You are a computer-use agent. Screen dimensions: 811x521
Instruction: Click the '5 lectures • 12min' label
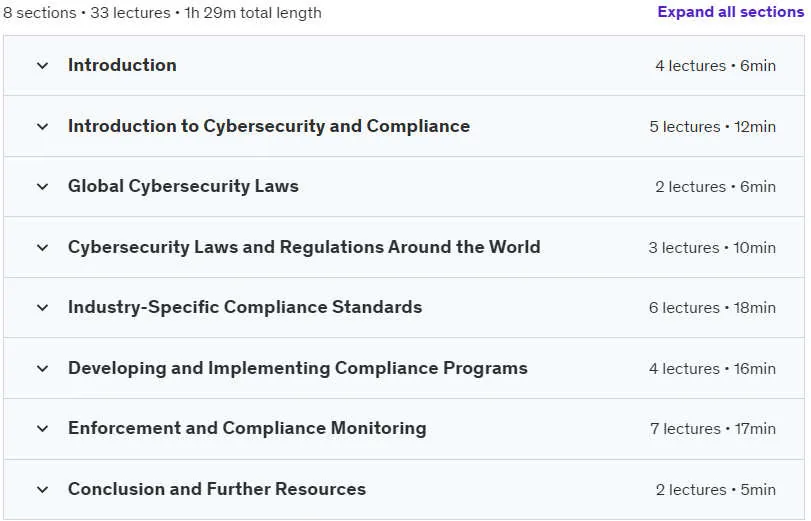pyautogui.click(x=712, y=127)
